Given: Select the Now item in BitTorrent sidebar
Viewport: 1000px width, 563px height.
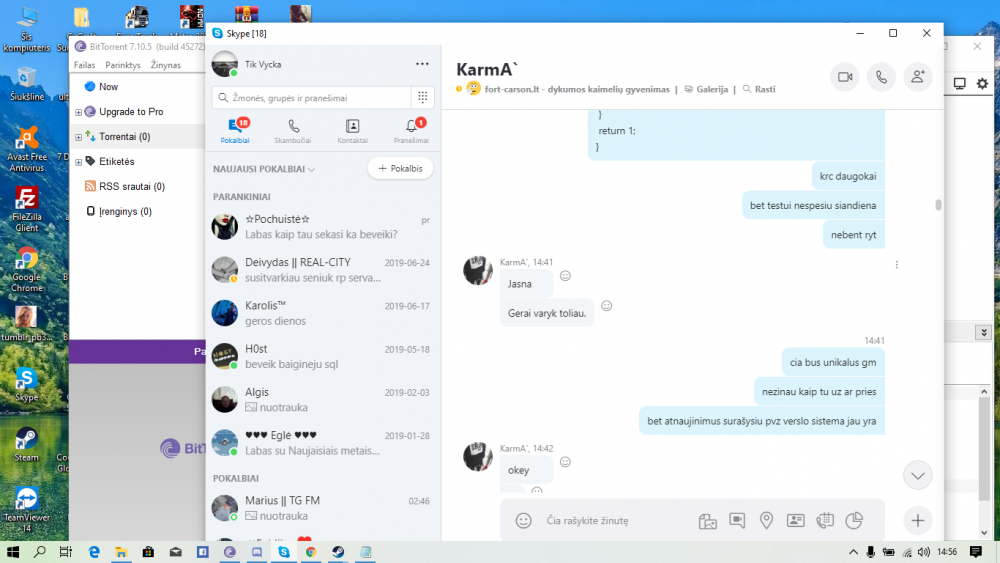Looking at the screenshot, I should point(102,87).
